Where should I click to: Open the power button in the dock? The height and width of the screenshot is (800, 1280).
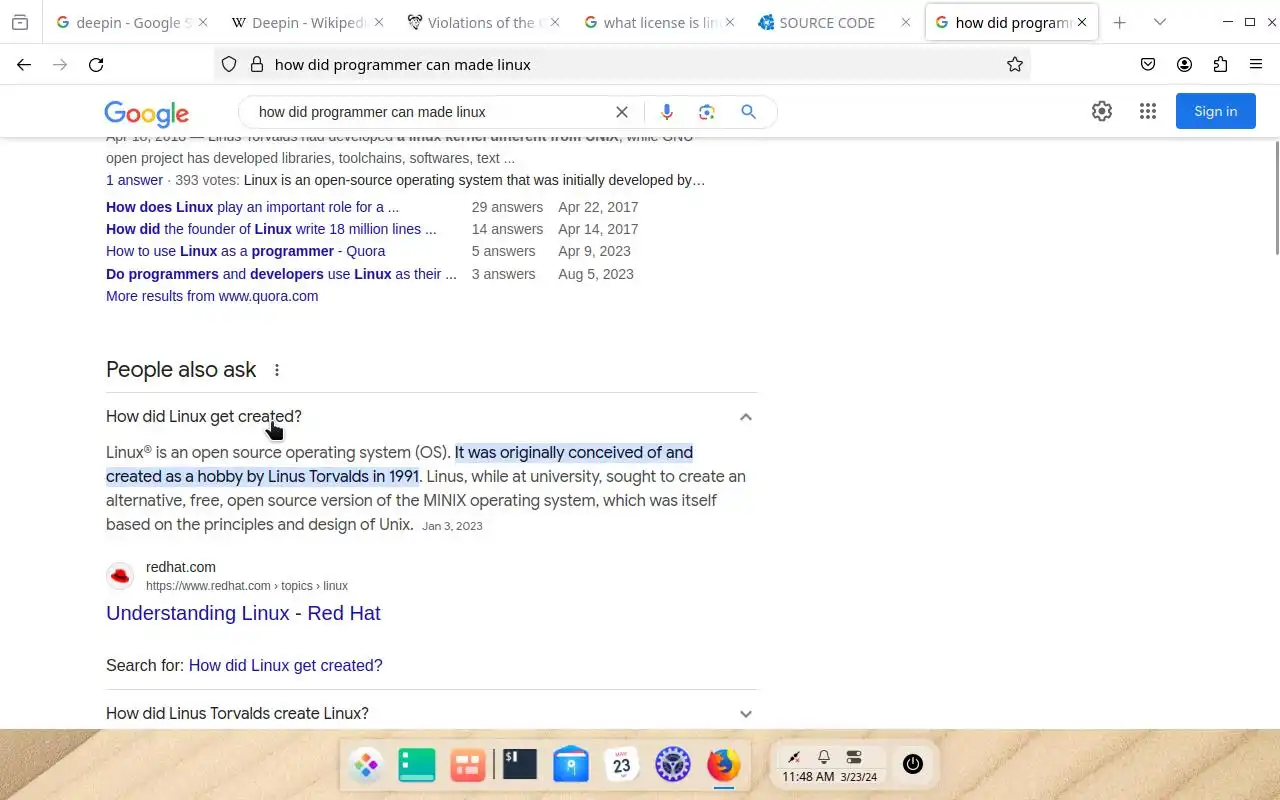coord(912,764)
